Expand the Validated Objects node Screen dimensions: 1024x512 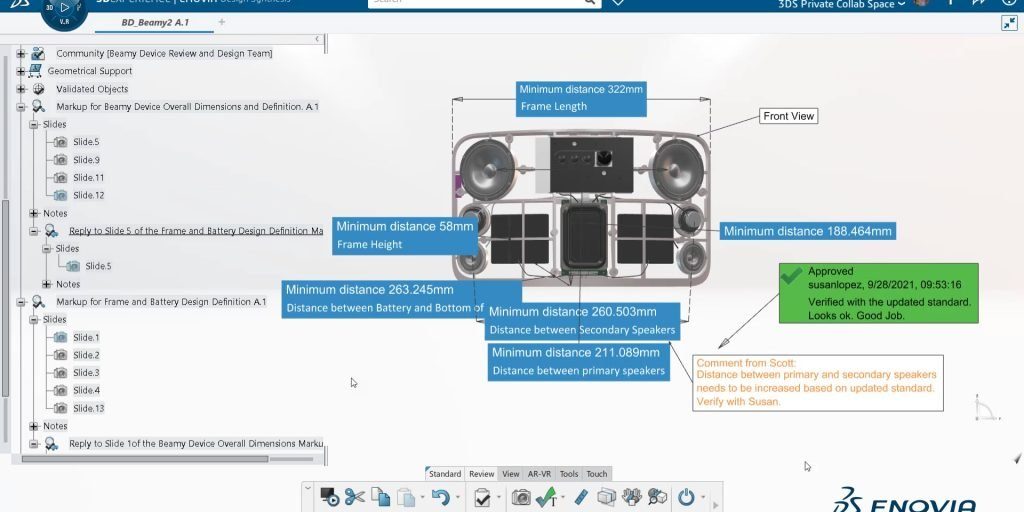pos(21,89)
